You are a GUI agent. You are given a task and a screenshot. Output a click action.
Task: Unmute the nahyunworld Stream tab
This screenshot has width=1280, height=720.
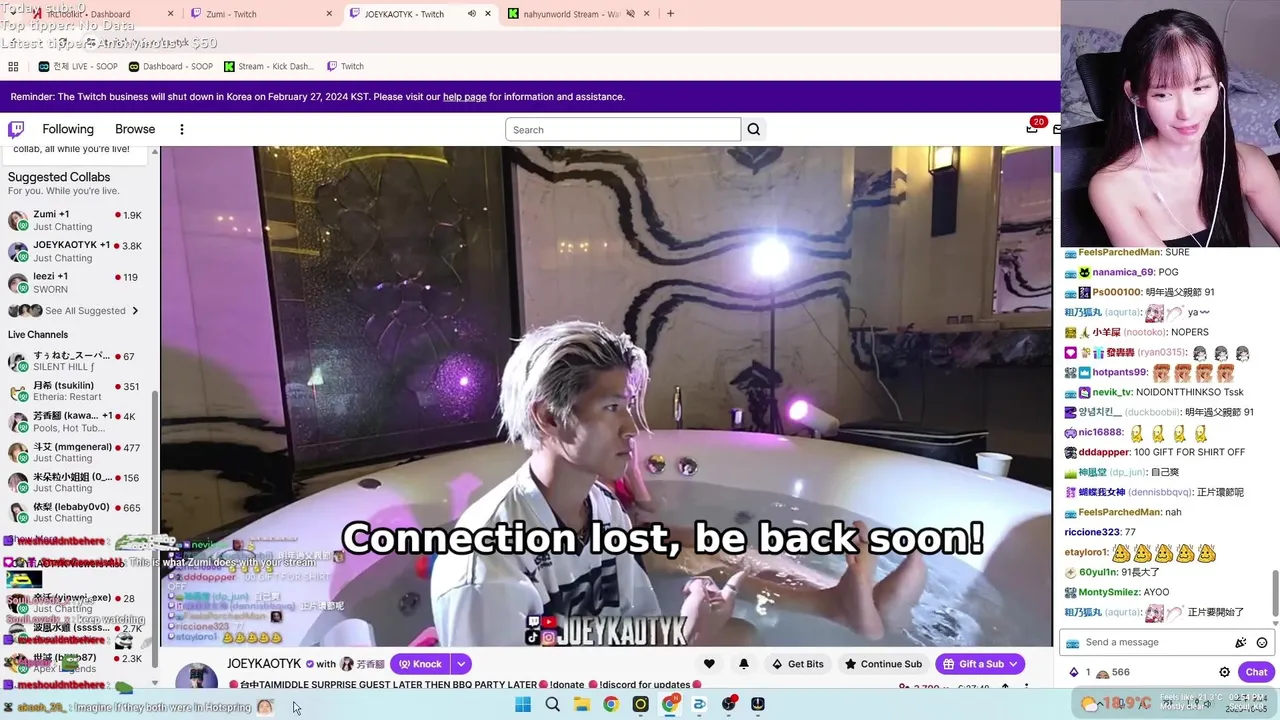point(630,14)
